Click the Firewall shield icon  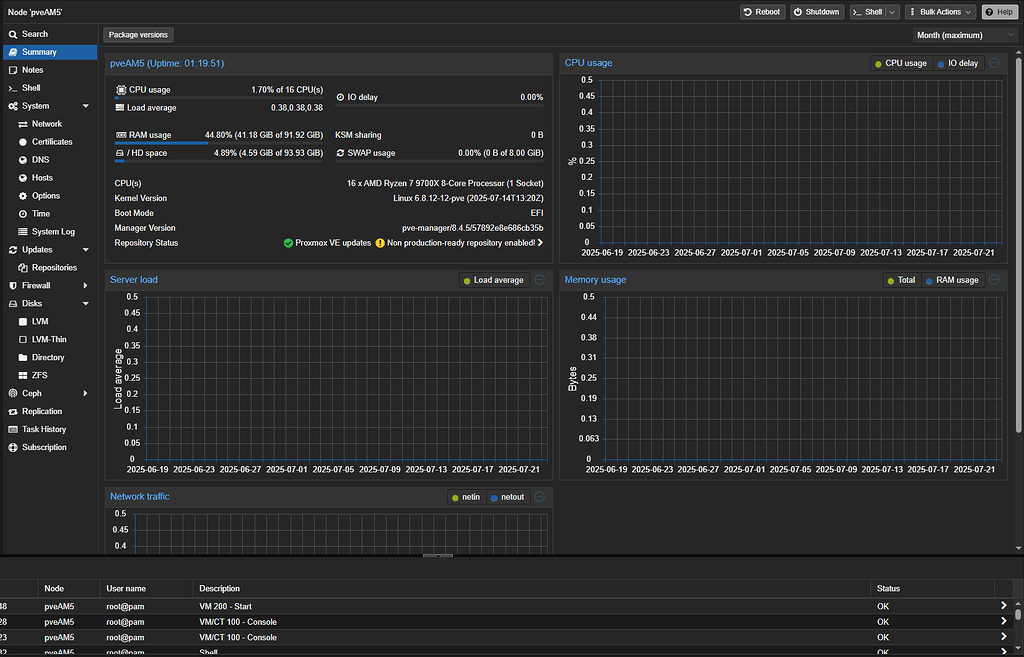pos(12,285)
